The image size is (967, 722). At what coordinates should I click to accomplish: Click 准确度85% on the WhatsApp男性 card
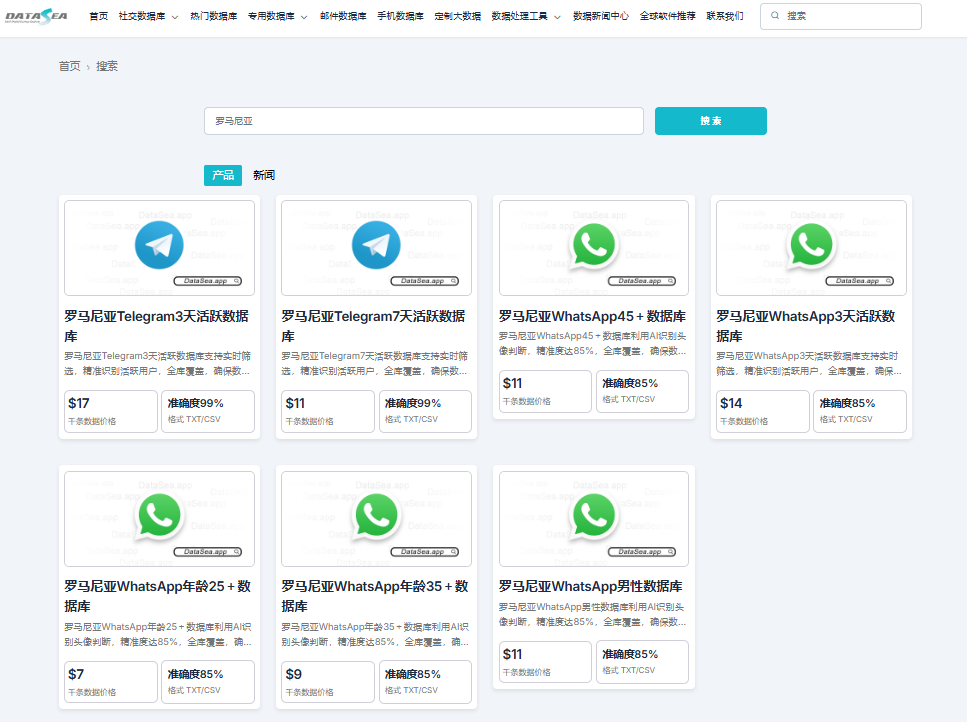pyautogui.click(x=630, y=654)
